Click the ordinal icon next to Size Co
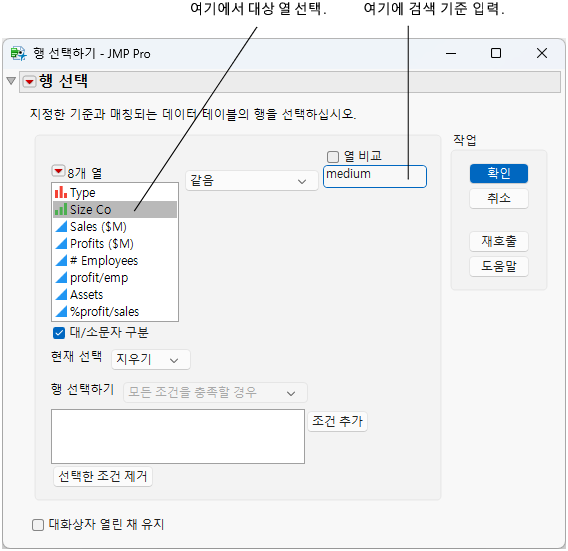Viewport: 568px width, 551px height. pos(61,209)
